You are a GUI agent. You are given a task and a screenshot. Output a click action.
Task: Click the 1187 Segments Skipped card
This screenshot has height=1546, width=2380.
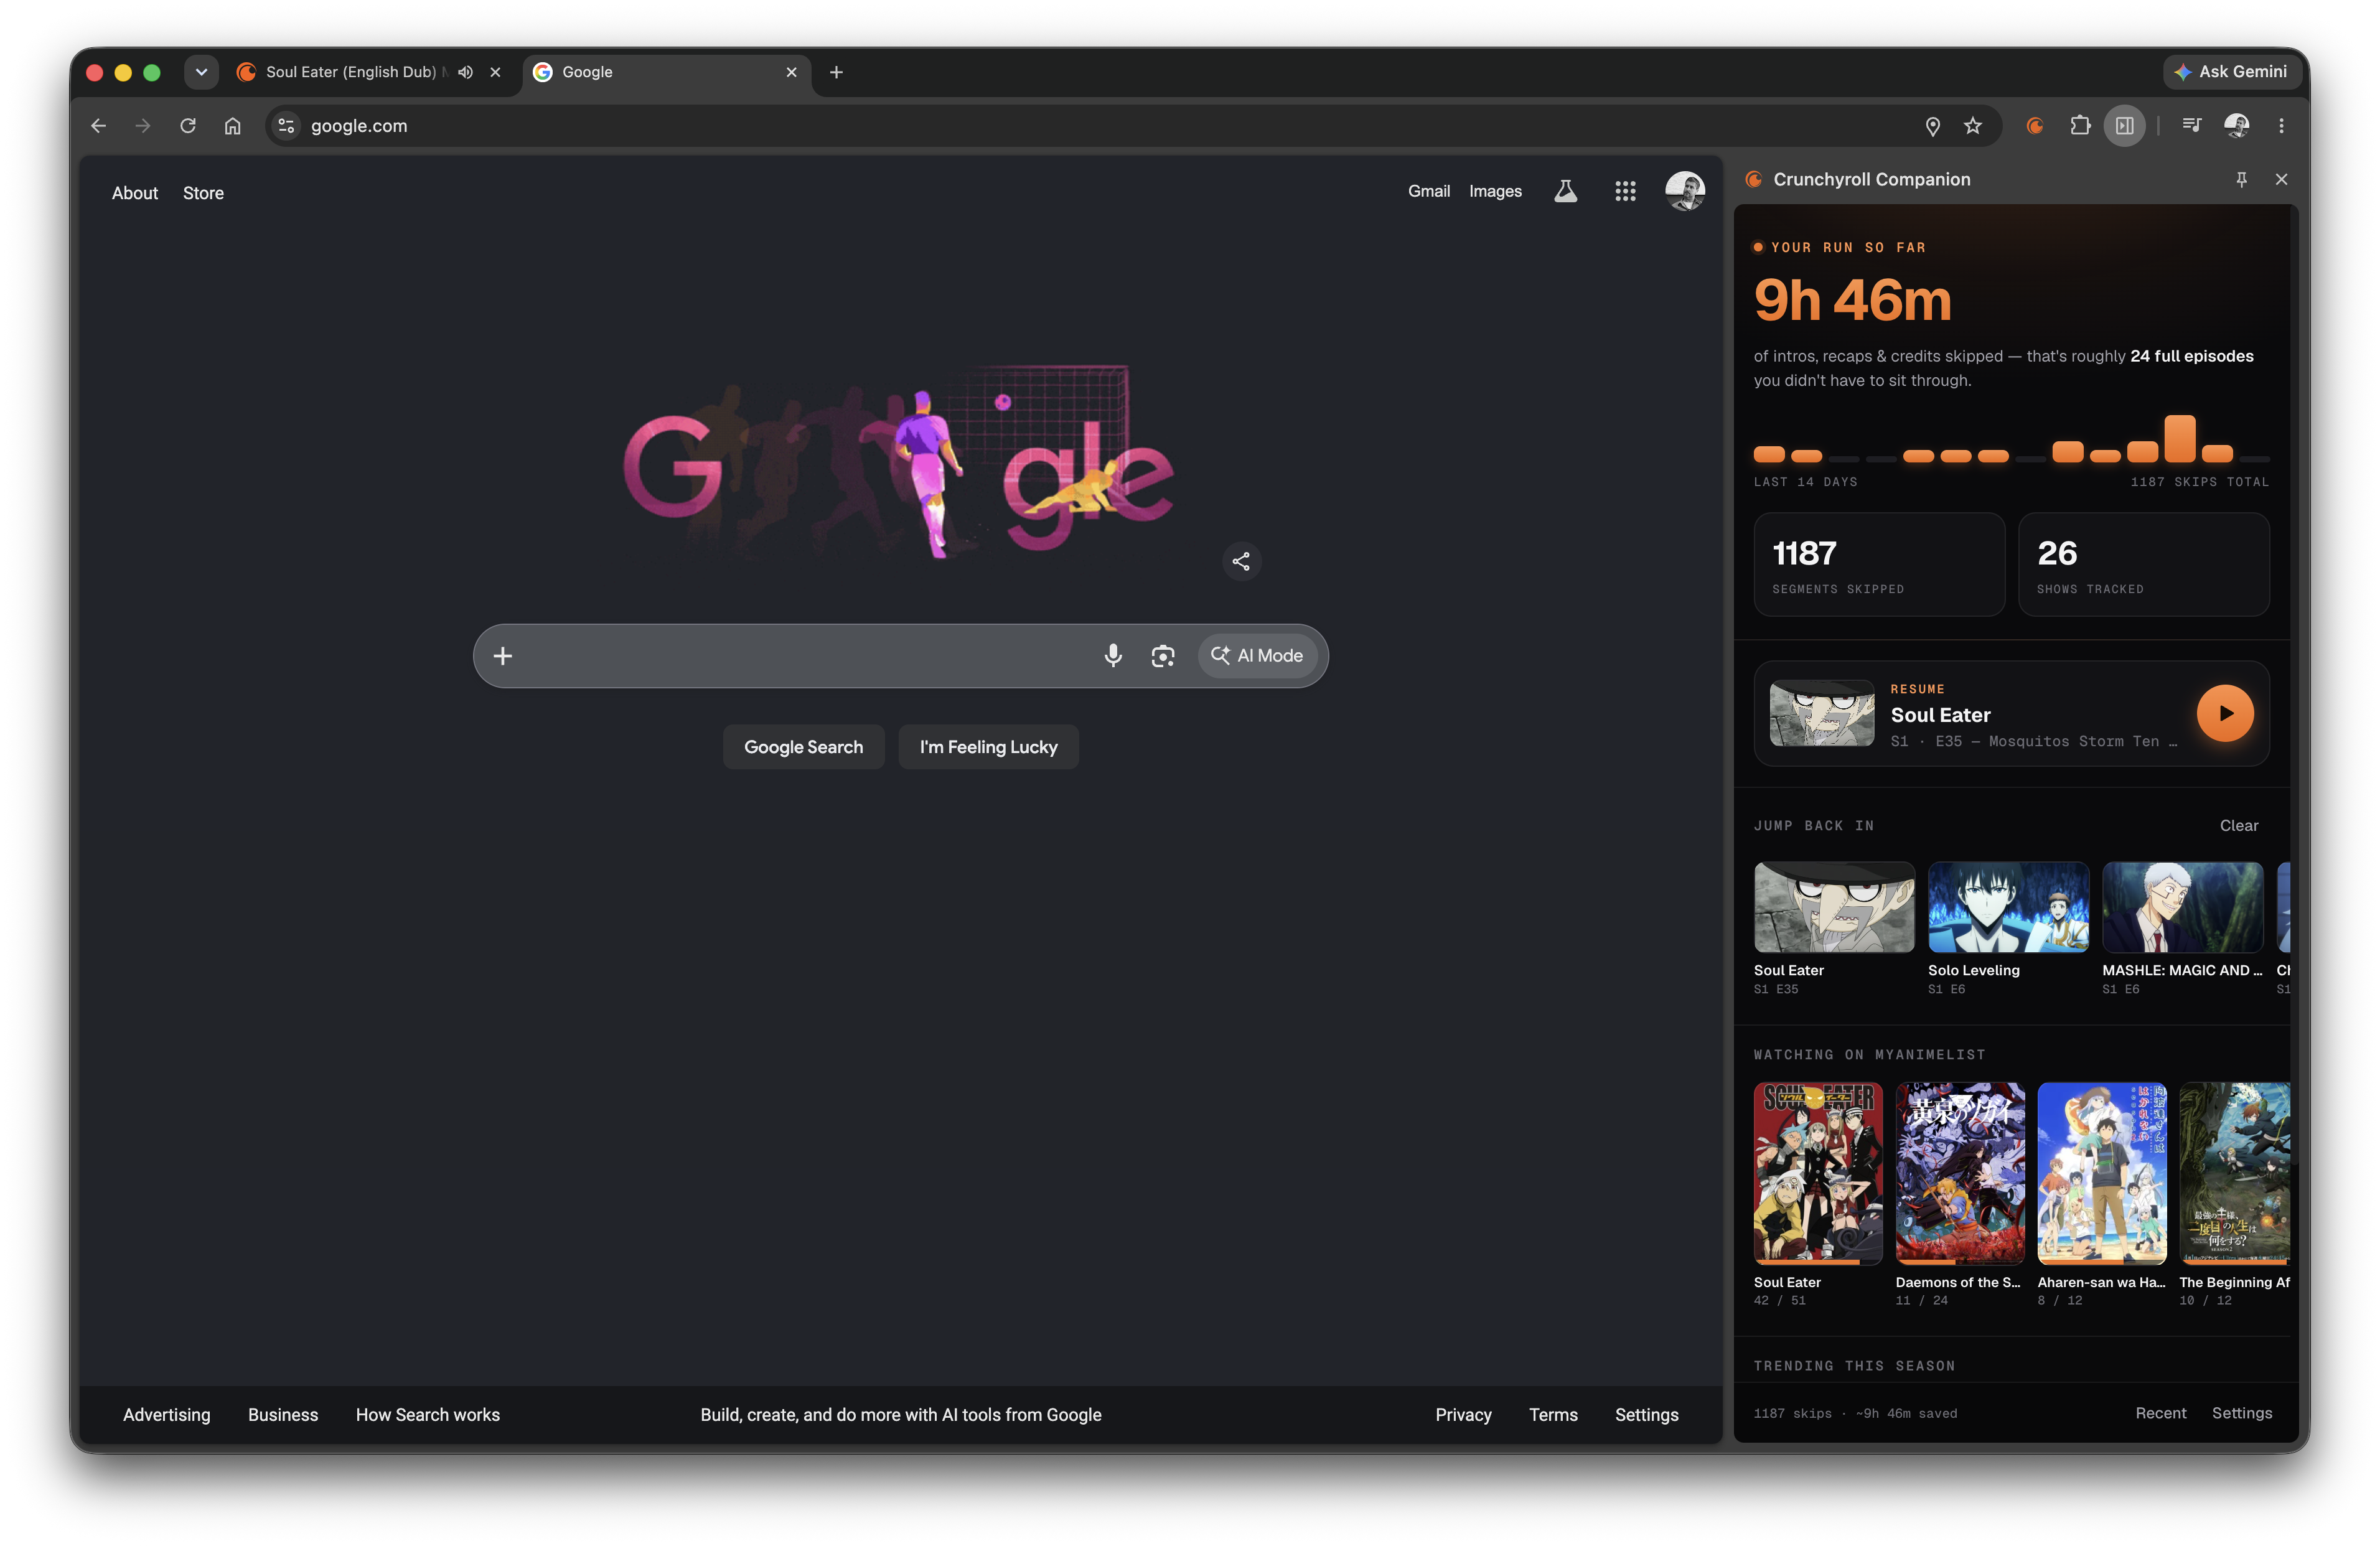1879,564
